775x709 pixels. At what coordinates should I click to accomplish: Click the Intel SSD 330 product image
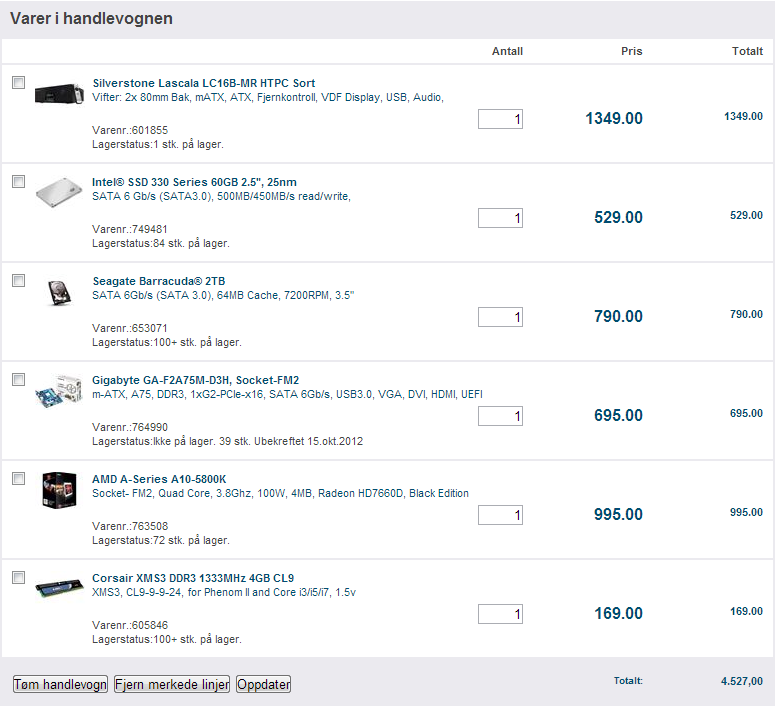click(59, 192)
